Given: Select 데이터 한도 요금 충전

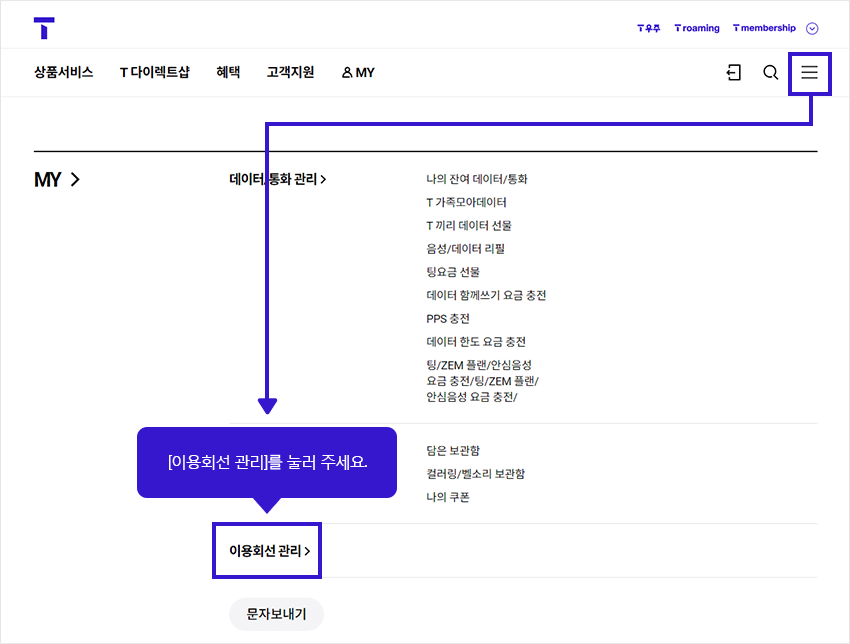Looking at the screenshot, I should [x=476, y=342].
